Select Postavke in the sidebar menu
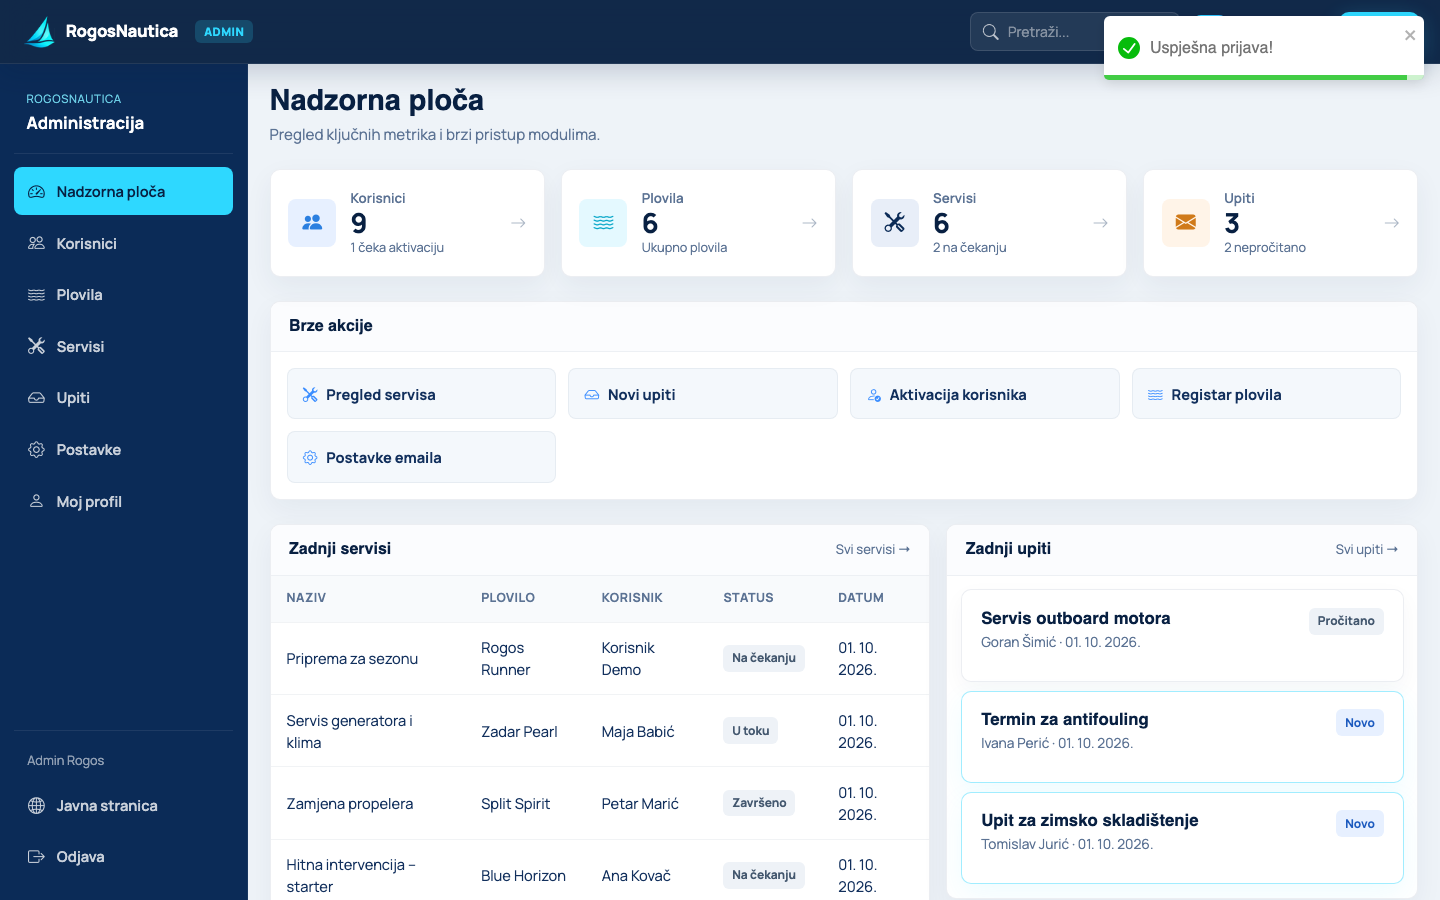The image size is (1440, 900). coord(123,450)
